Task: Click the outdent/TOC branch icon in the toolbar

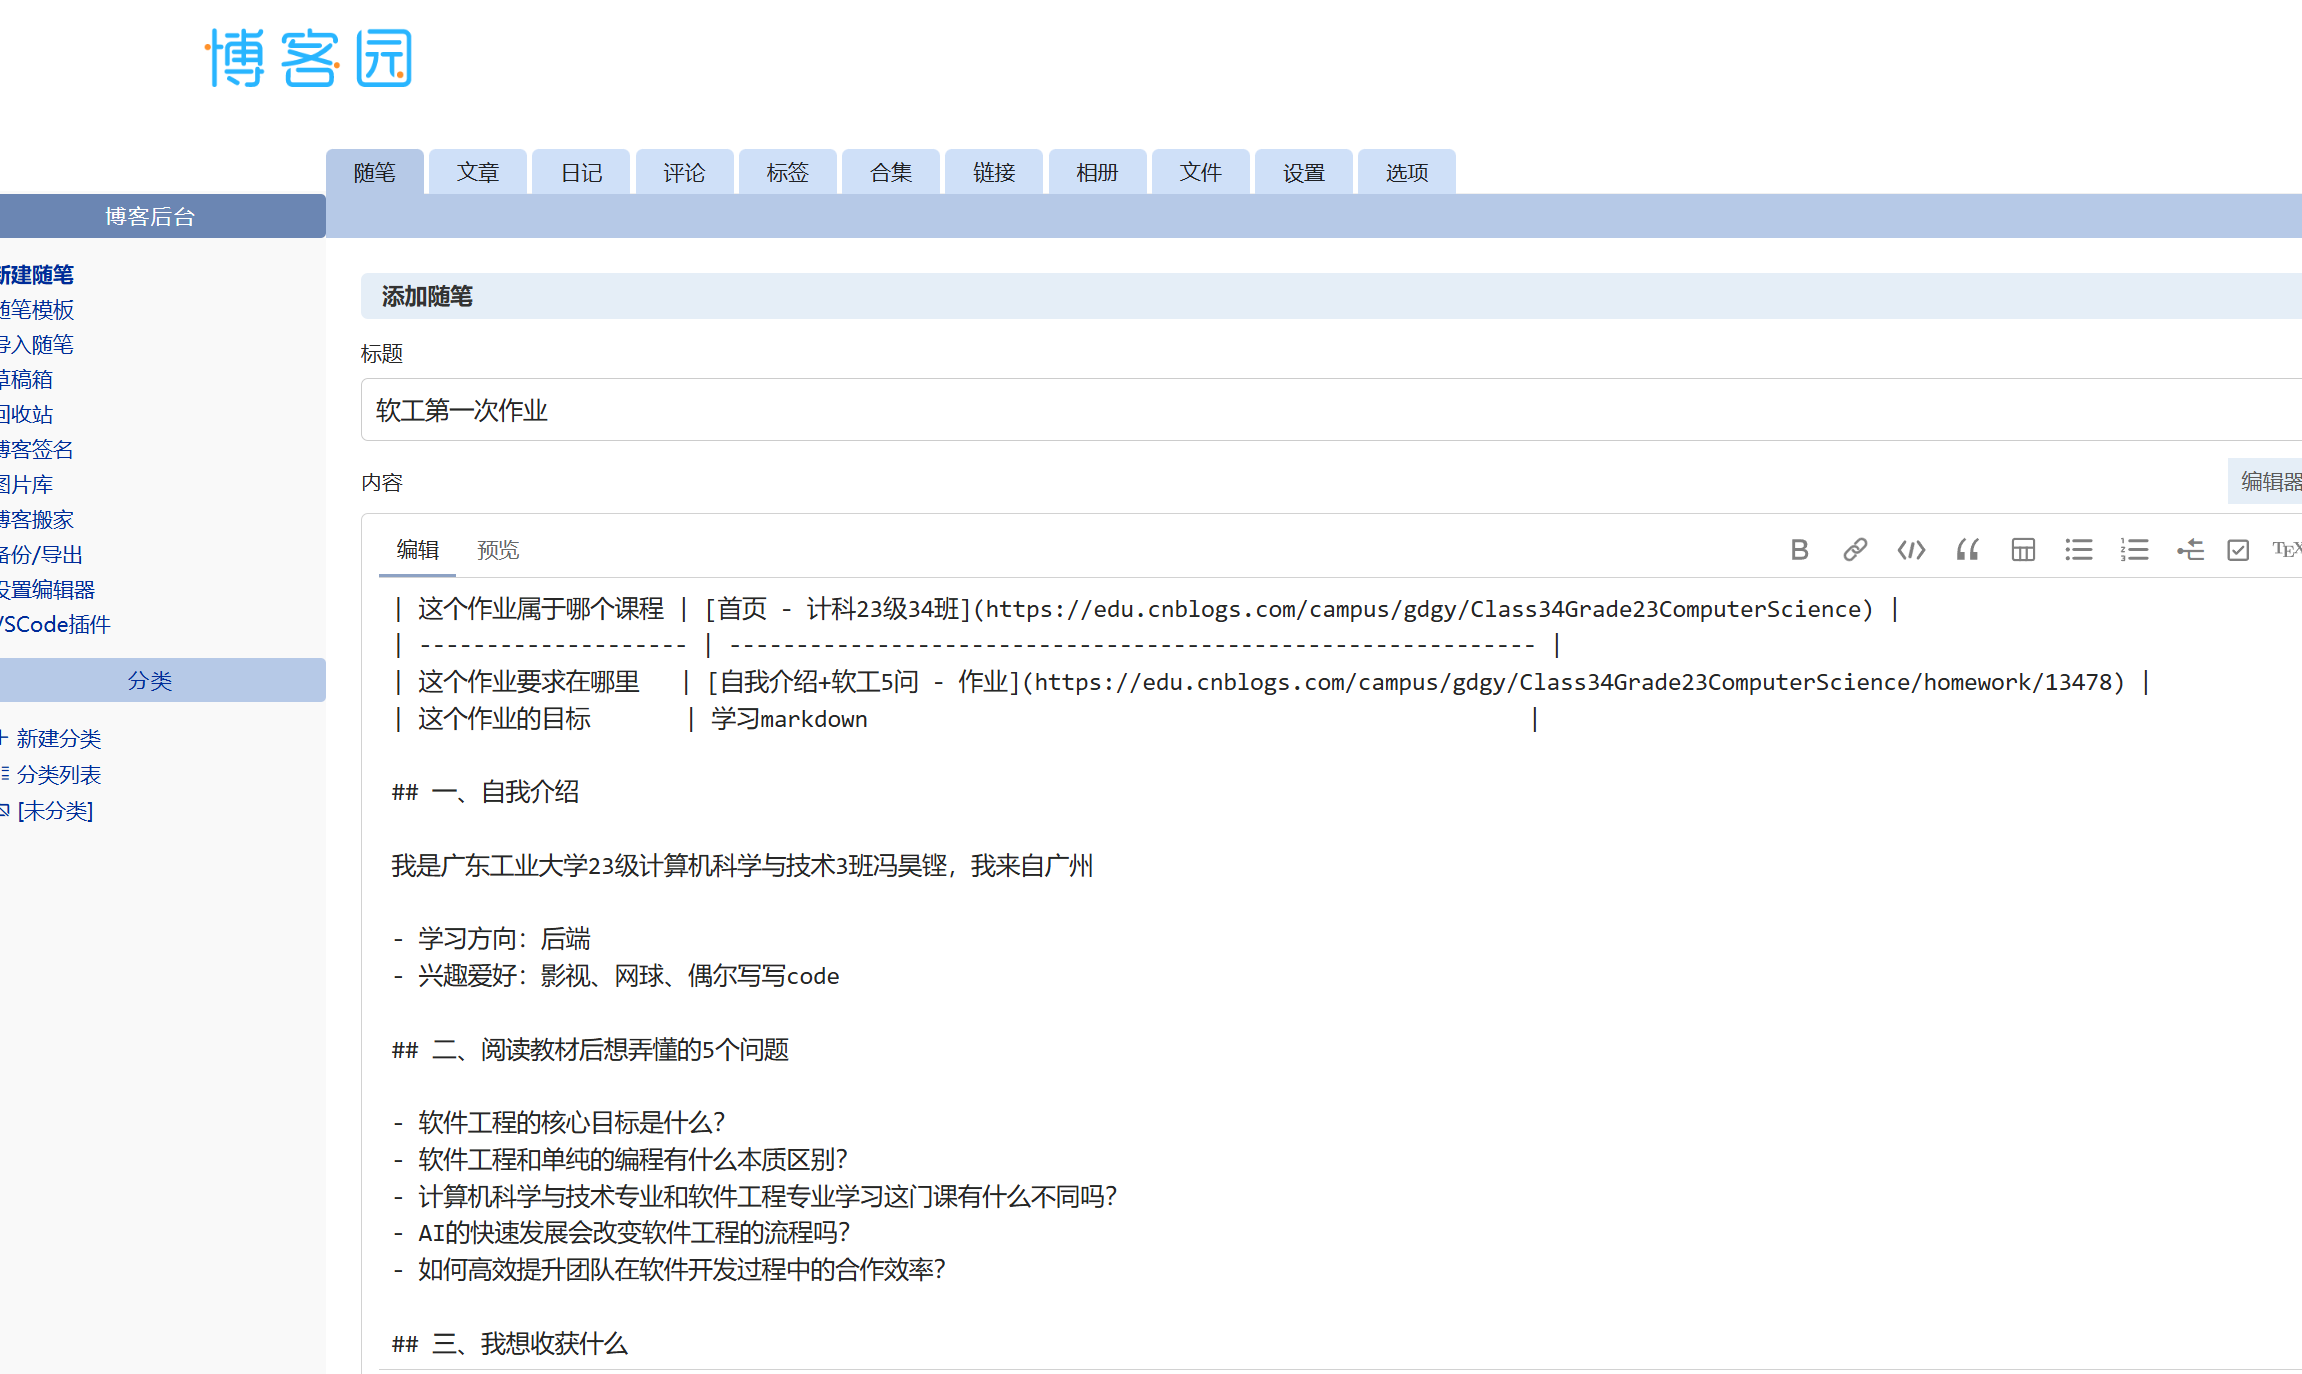Action: [x=2190, y=550]
